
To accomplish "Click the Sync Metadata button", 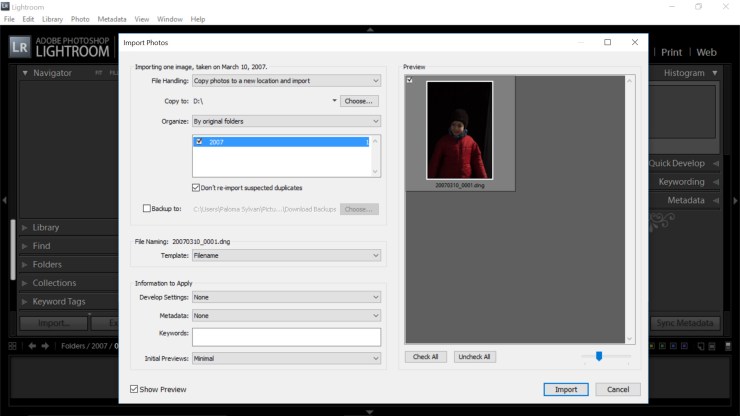I will click(685, 323).
